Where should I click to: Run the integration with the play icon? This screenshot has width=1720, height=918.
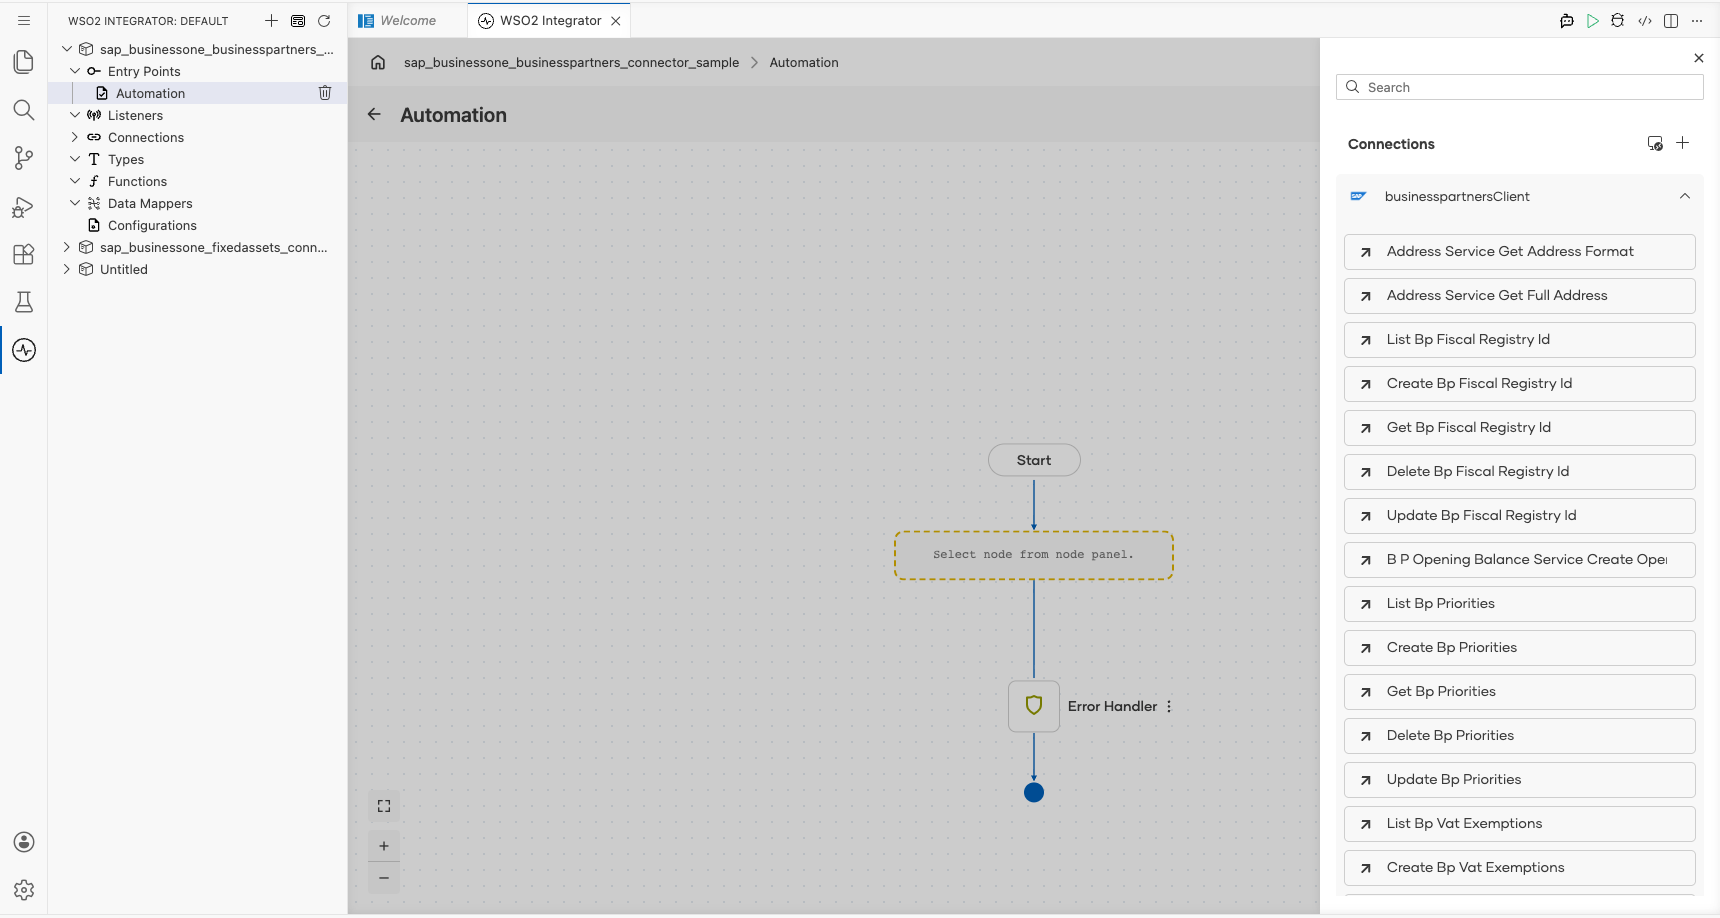click(1593, 20)
